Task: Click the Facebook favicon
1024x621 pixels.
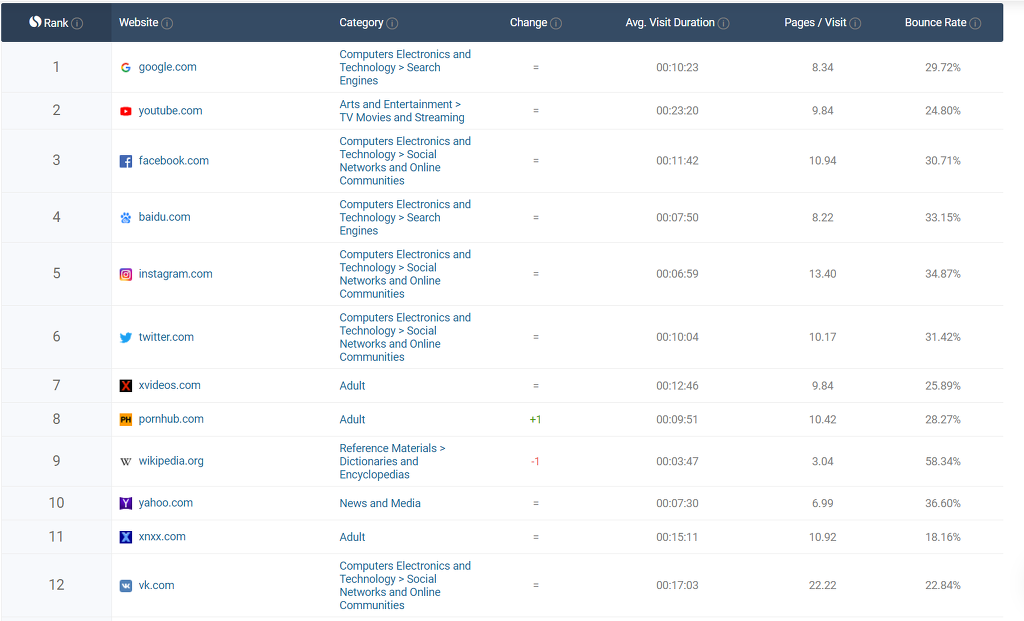Action: pyautogui.click(x=126, y=161)
